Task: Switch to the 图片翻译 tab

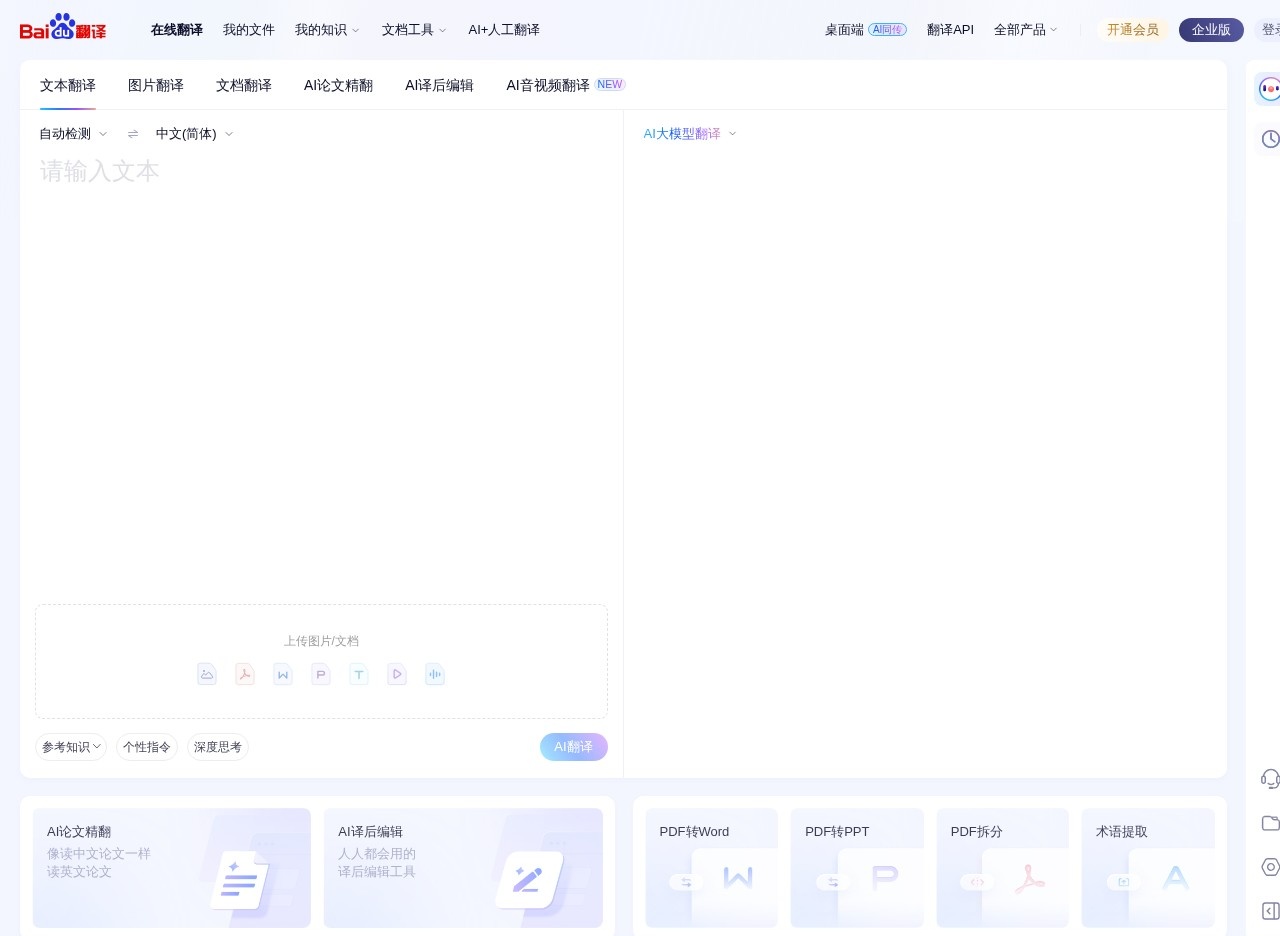Action: point(155,85)
